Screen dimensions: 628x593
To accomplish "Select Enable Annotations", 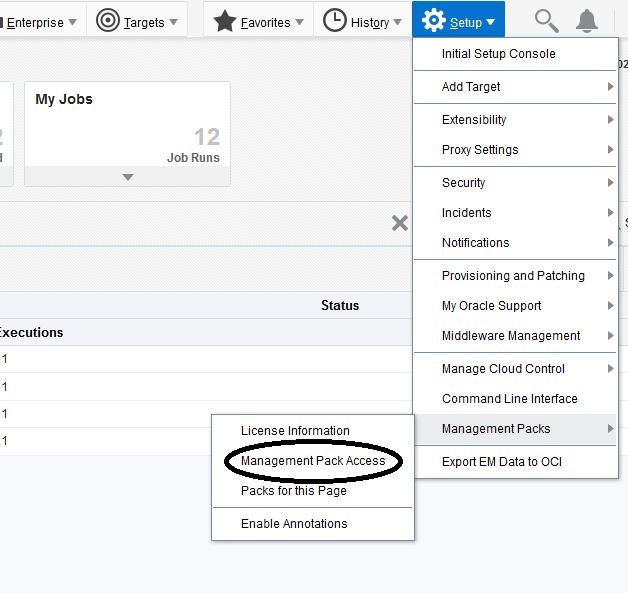I will (313, 524).
